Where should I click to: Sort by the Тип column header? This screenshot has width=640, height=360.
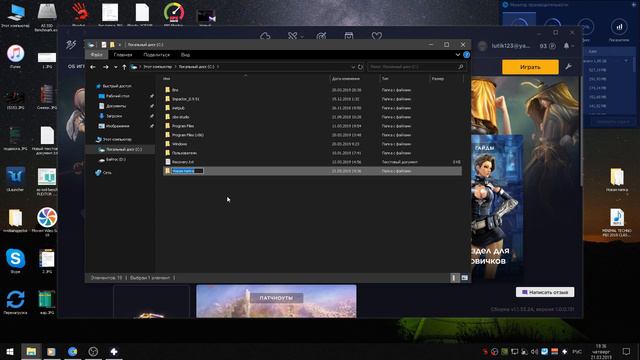(x=385, y=78)
